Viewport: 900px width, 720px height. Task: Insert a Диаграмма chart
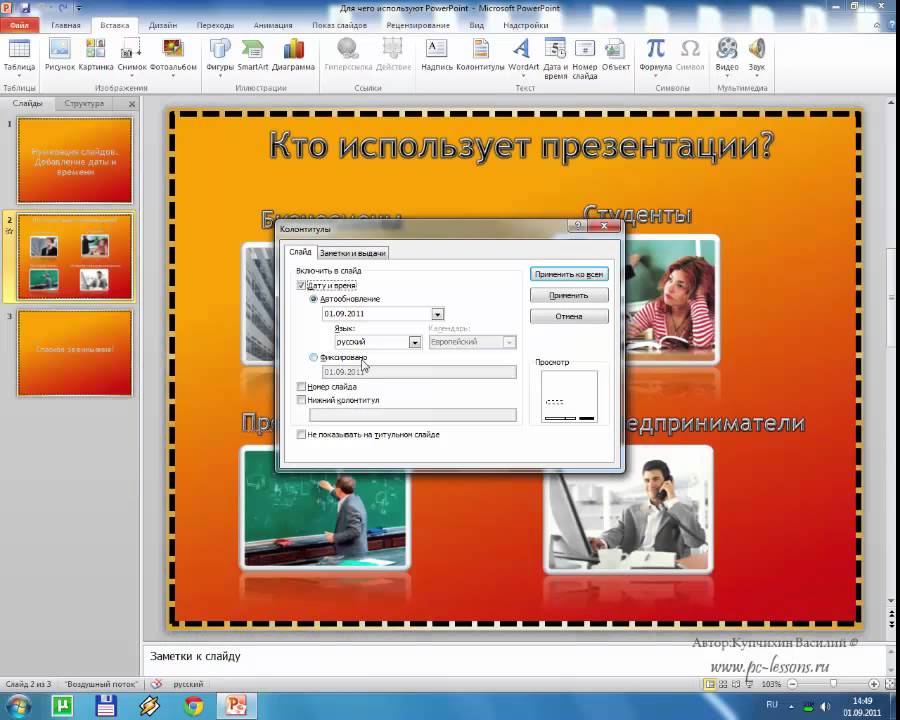[293, 49]
